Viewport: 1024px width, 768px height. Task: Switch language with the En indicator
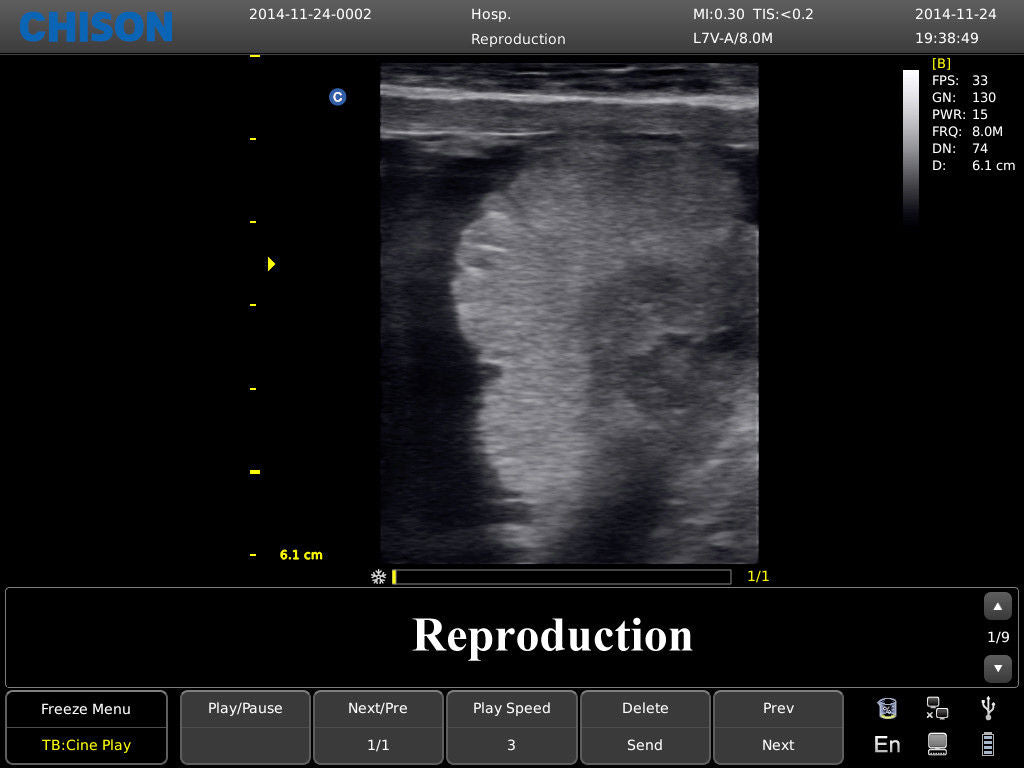tap(886, 743)
